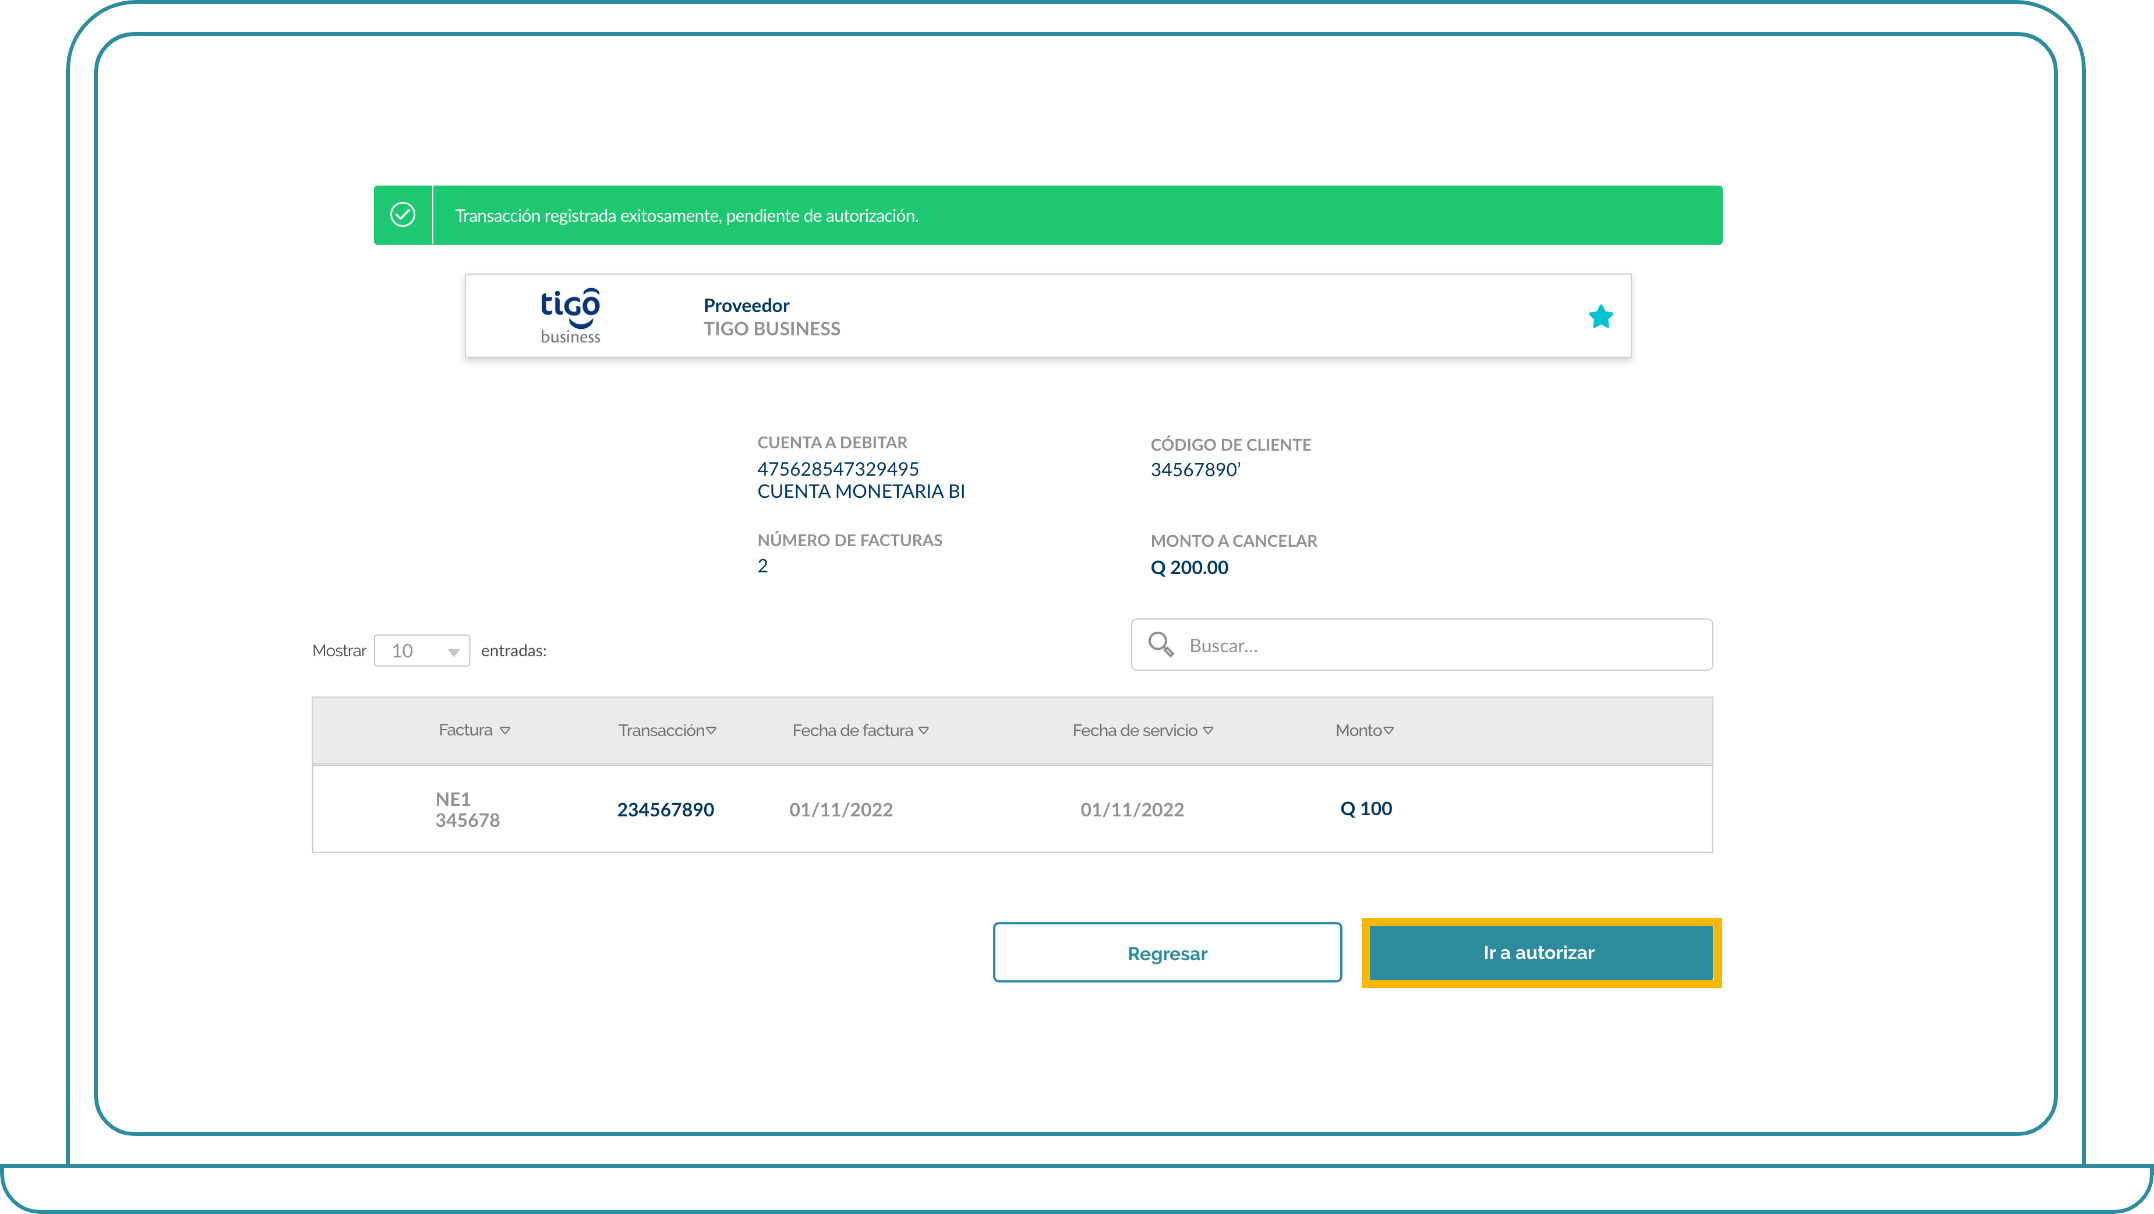
Task: Click invoice NE1 345678 row entry
Action: (x=467, y=810)
